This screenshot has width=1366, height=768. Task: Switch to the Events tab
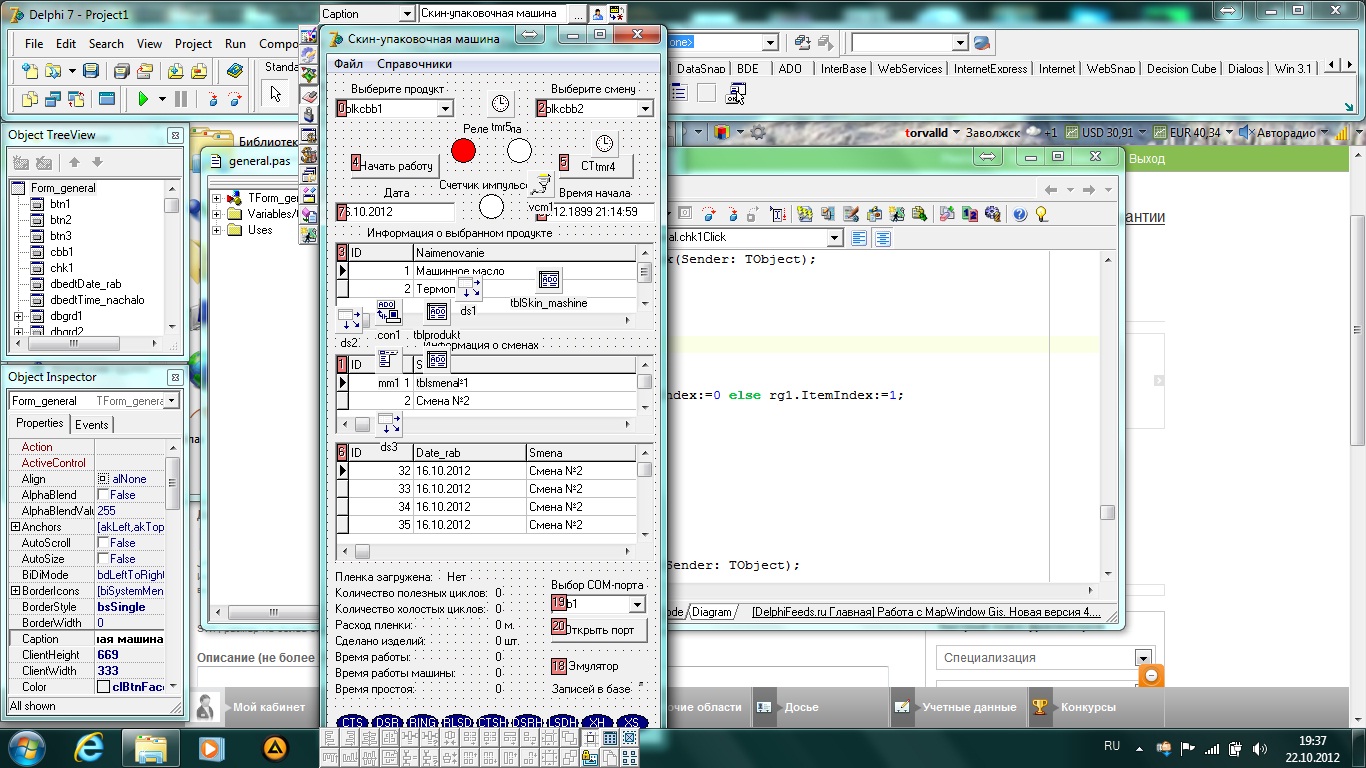pos(92,425)
